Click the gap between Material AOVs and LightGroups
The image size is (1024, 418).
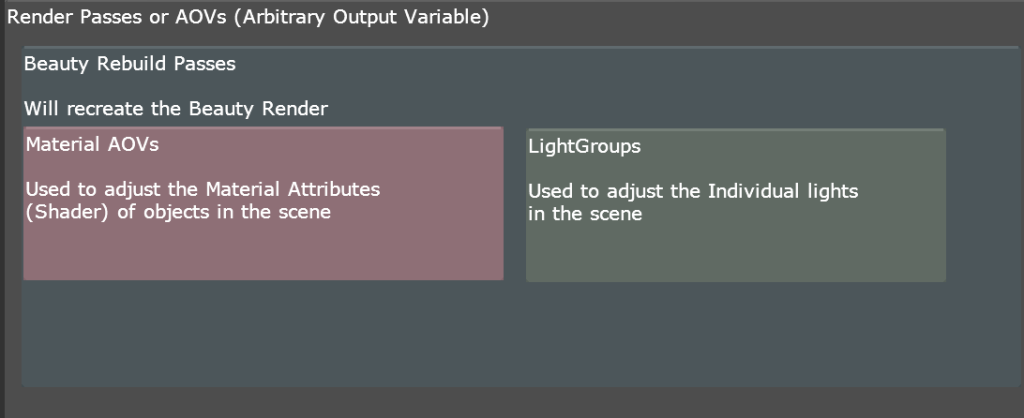515,204
